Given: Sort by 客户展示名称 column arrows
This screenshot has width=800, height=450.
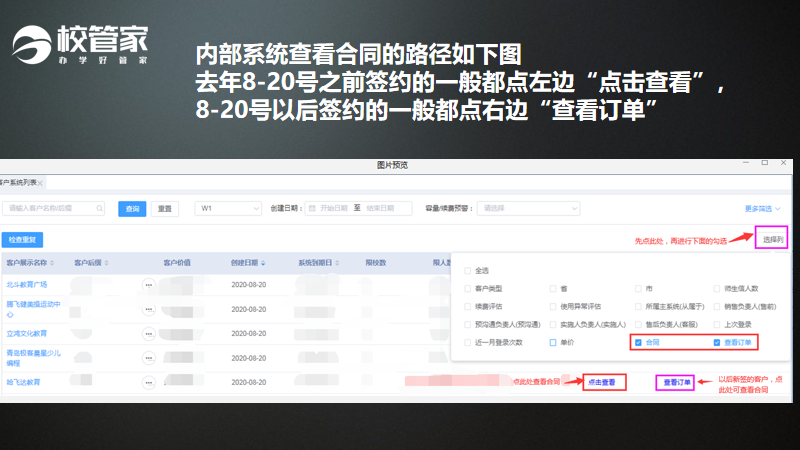Looking at the screenshot, I should pyautogui.click(x=52, y=263).
